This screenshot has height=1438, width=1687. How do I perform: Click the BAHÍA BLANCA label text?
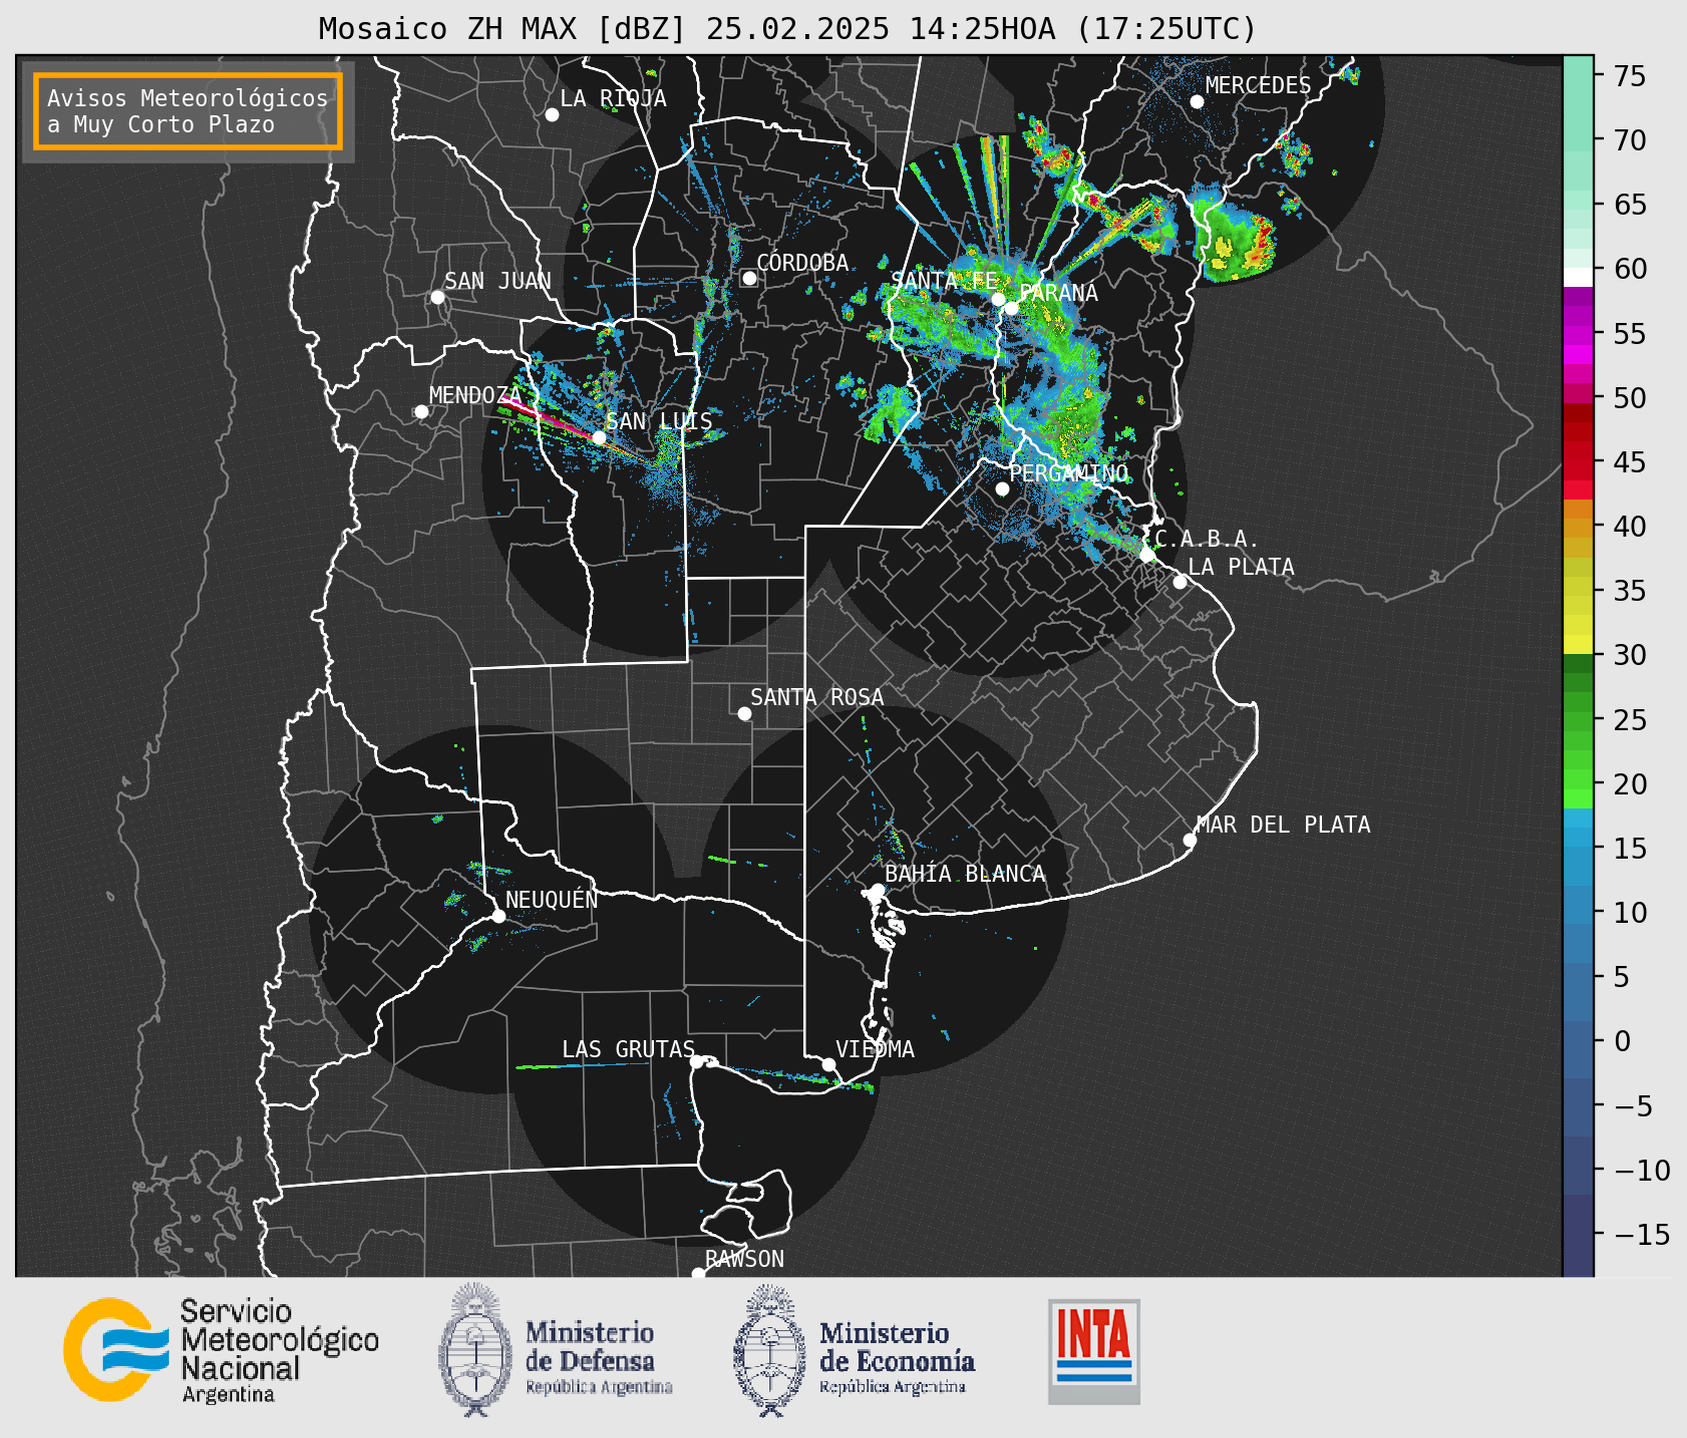click(965, 874)
